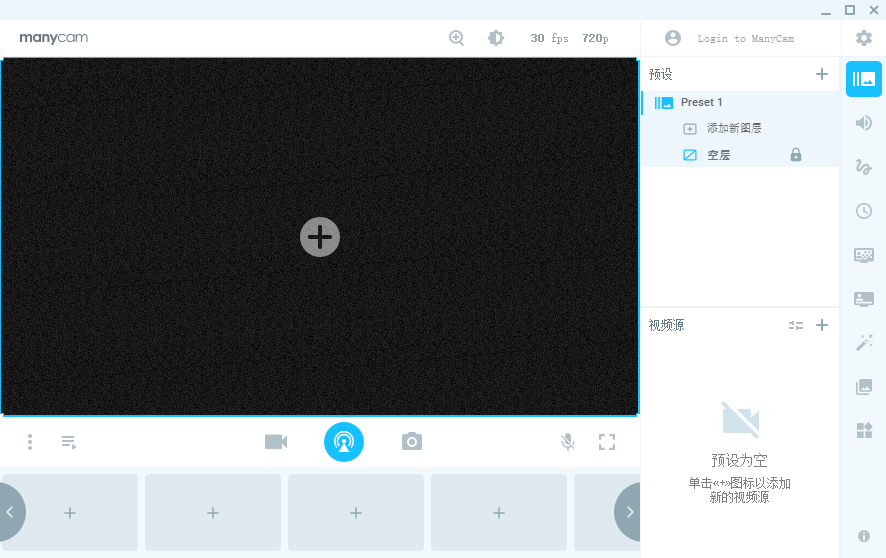886x558 pixels.
Task: Click the third empty source slot plus
Action: tap(356, 513)
